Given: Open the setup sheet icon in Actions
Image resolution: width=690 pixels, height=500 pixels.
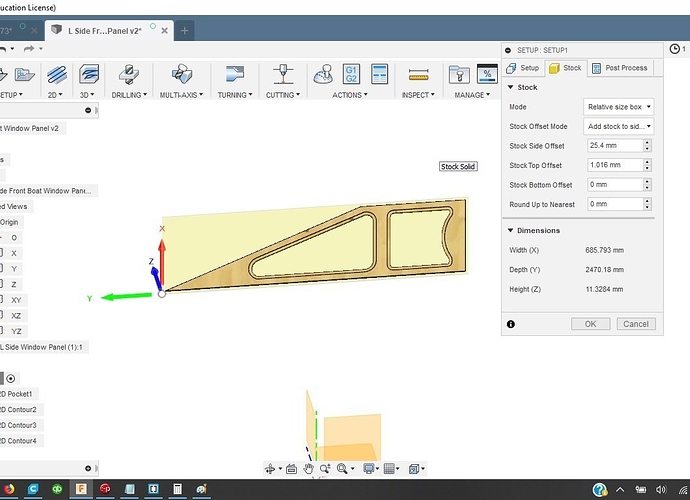Looking at the screenshot, I should click(379, 74).
